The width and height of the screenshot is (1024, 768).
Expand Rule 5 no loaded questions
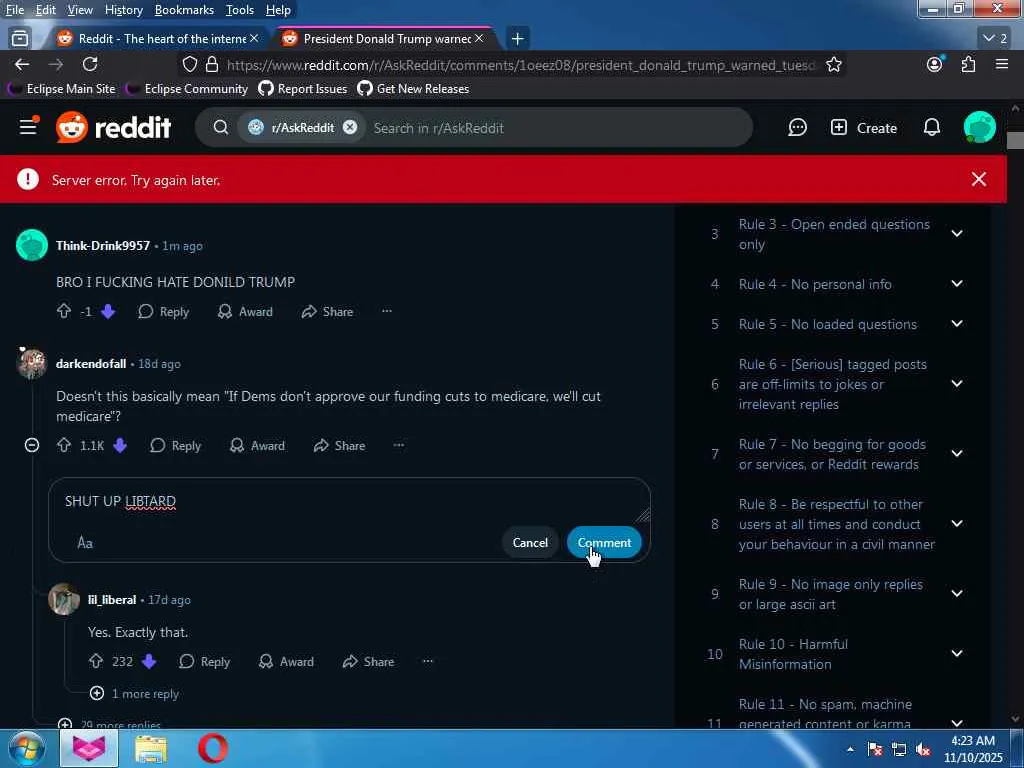point(957,324)
